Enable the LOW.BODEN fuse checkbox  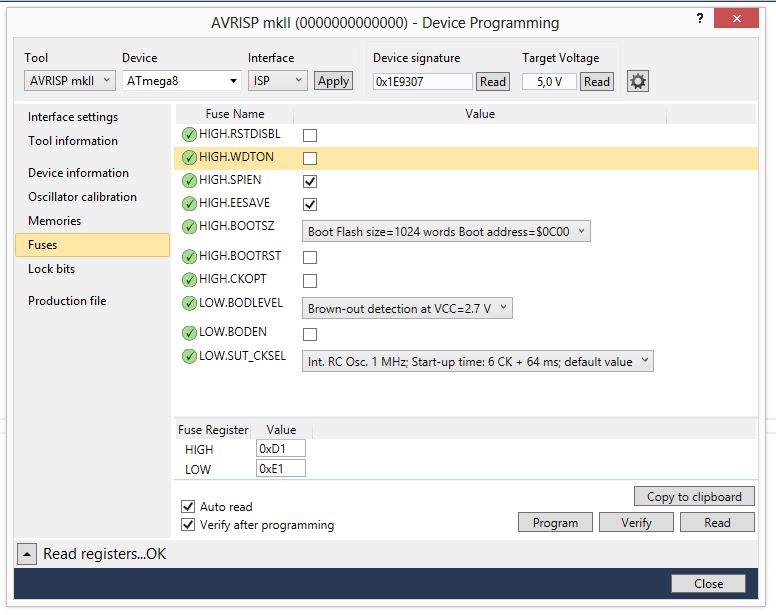coord(310,334)
